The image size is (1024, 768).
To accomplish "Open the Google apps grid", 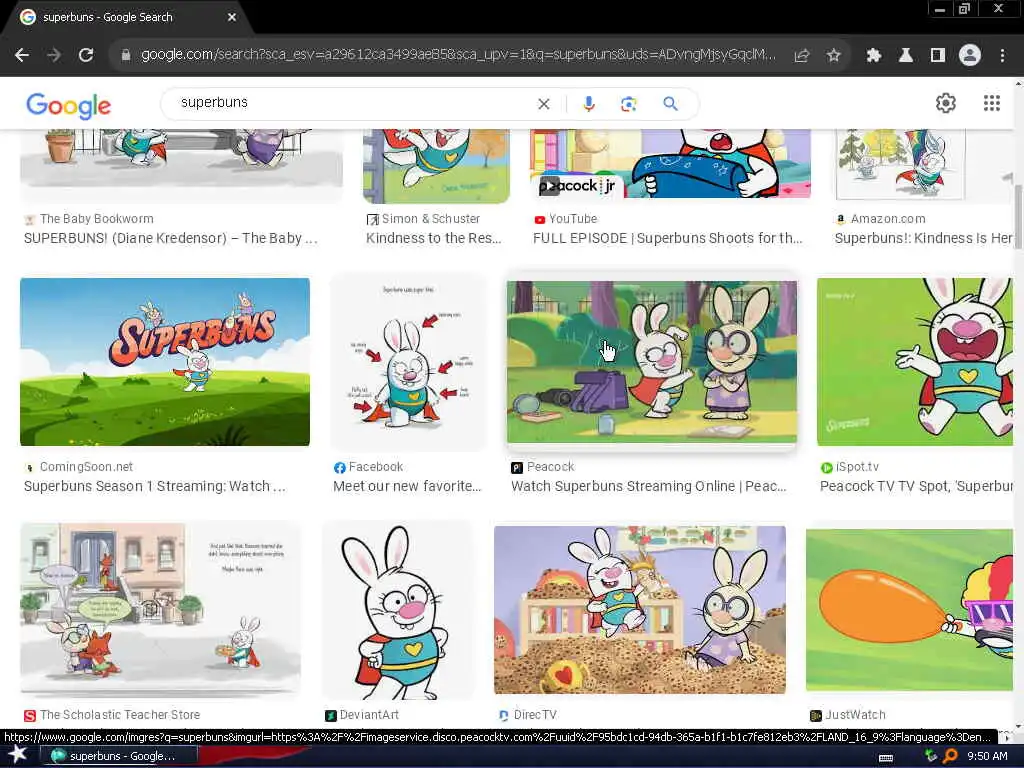I will tap(992, 103).
